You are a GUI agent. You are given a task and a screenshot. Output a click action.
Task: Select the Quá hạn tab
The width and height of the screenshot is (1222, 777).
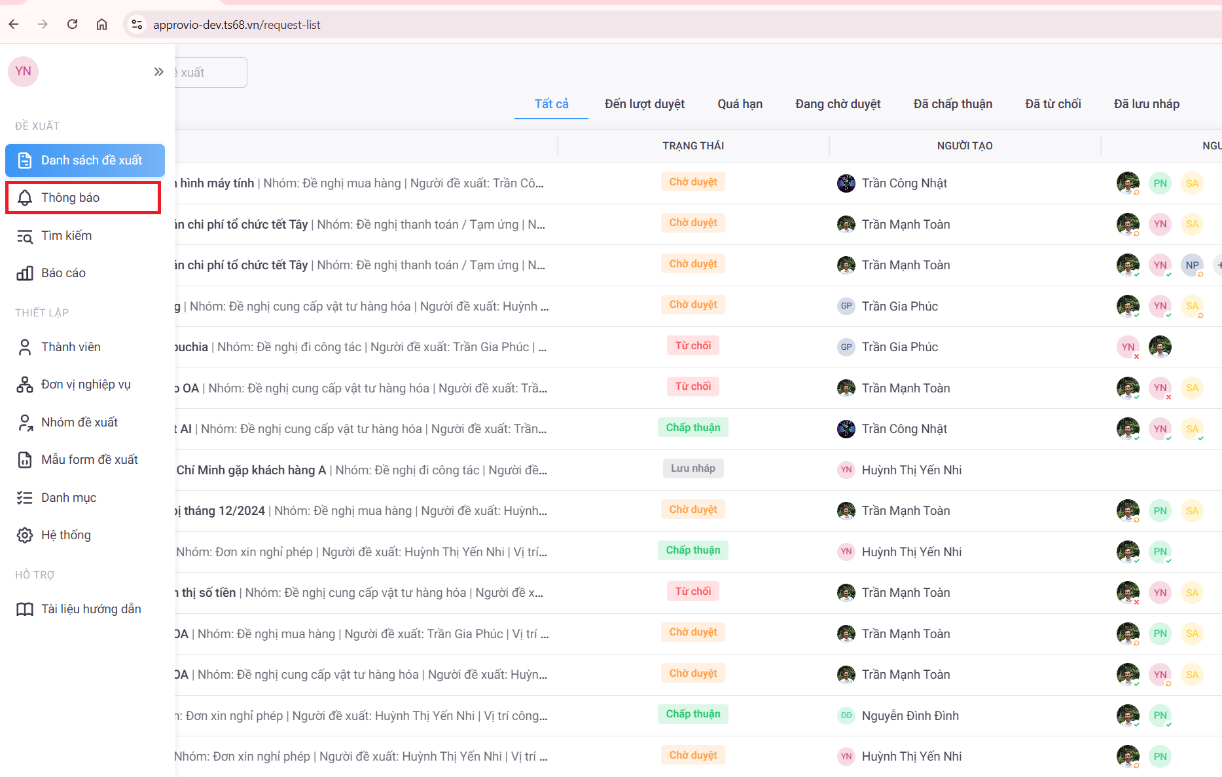click(739, 104)
